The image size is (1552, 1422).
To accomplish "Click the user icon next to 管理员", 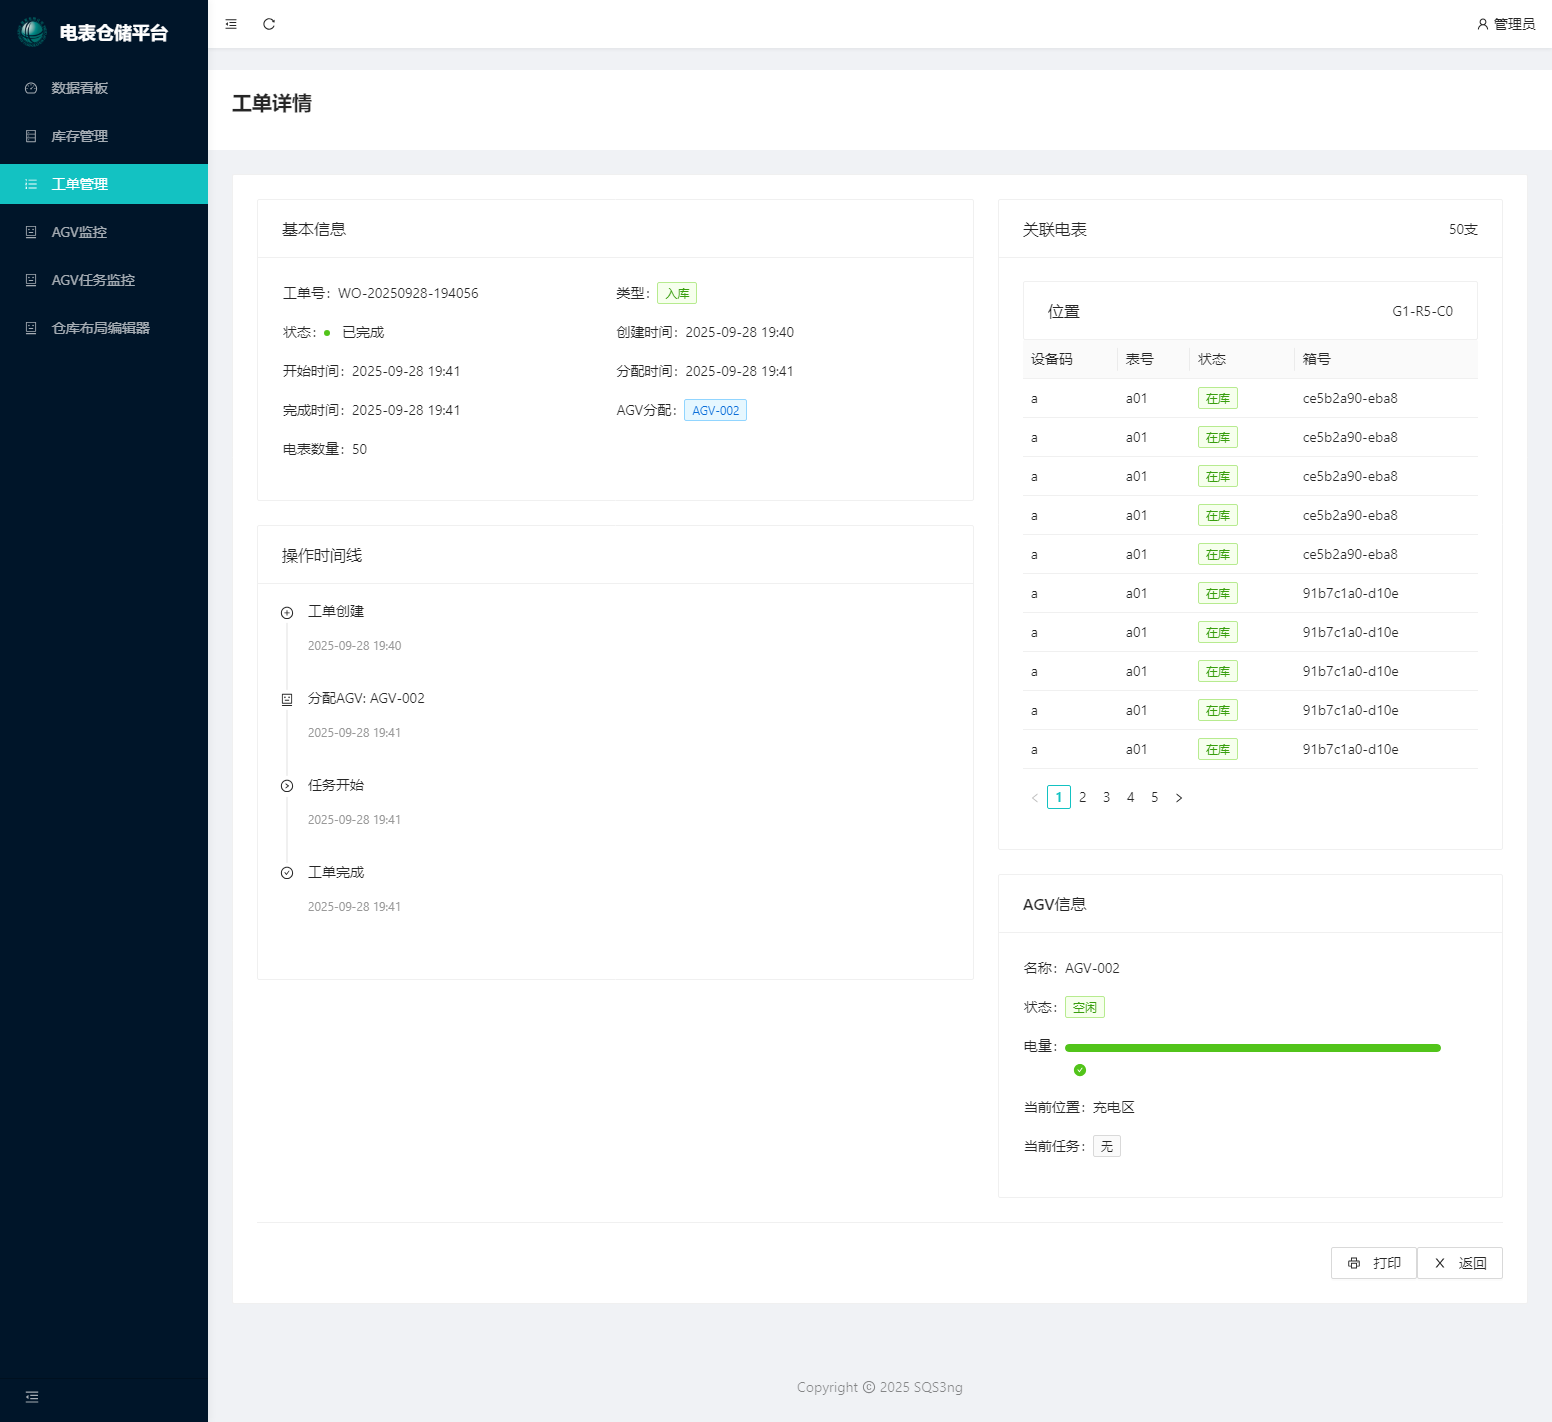I will 1482,24.
